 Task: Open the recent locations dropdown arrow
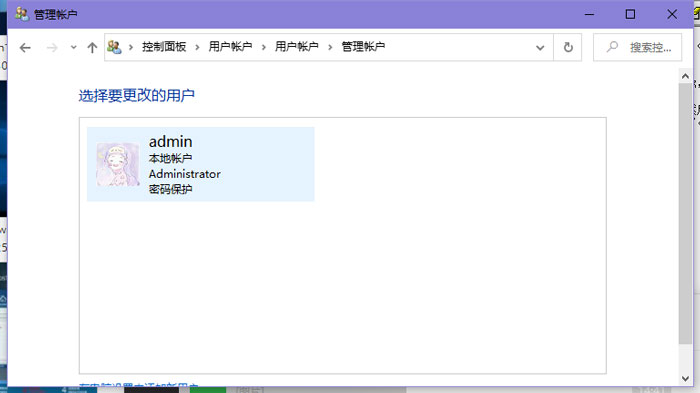pyautogui.click(x=73, y=47)
